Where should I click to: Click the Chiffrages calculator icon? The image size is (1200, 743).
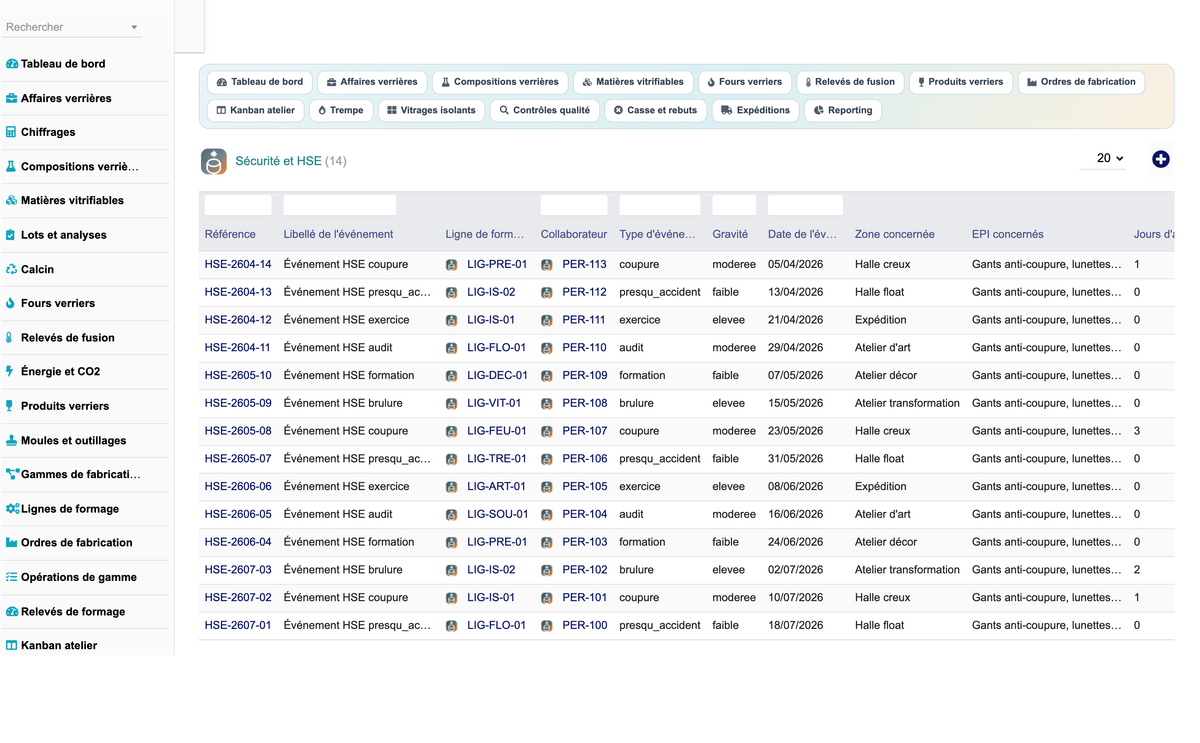click(x=11, y=132)
